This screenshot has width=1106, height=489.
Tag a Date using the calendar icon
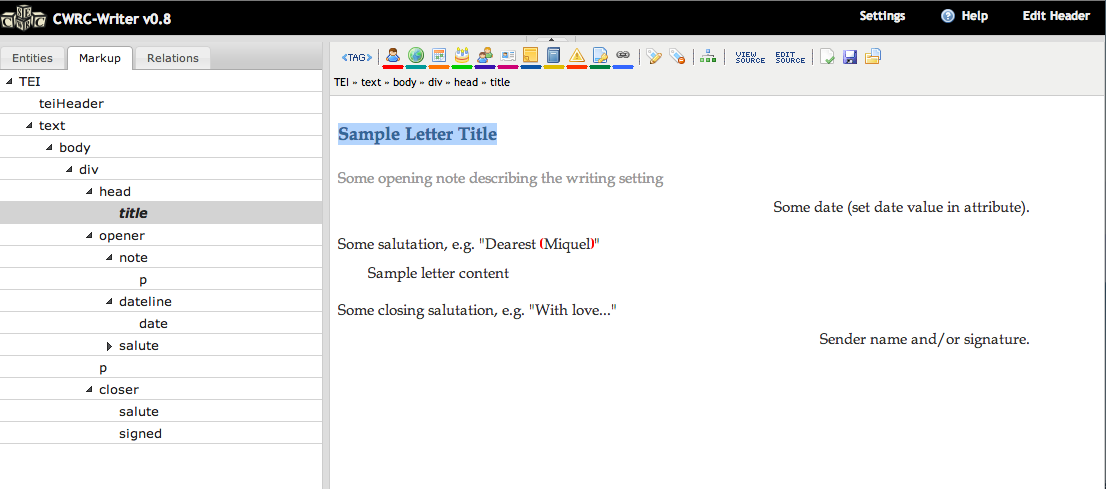coord(439,56)
